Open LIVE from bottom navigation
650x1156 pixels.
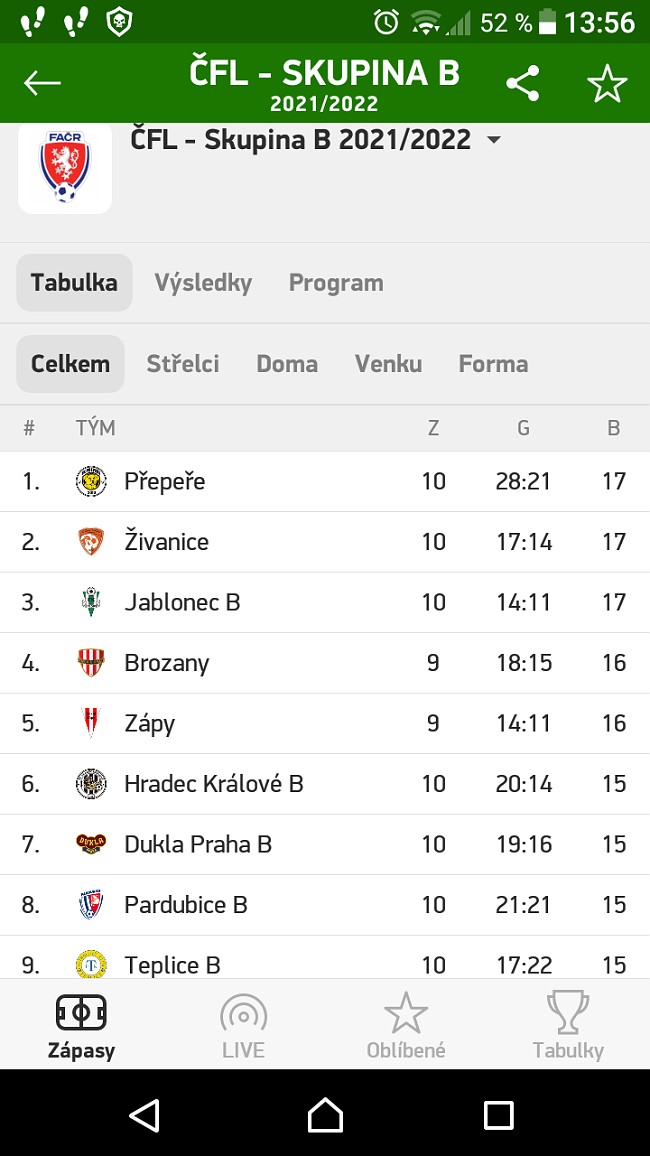(x=243, y=1025)
